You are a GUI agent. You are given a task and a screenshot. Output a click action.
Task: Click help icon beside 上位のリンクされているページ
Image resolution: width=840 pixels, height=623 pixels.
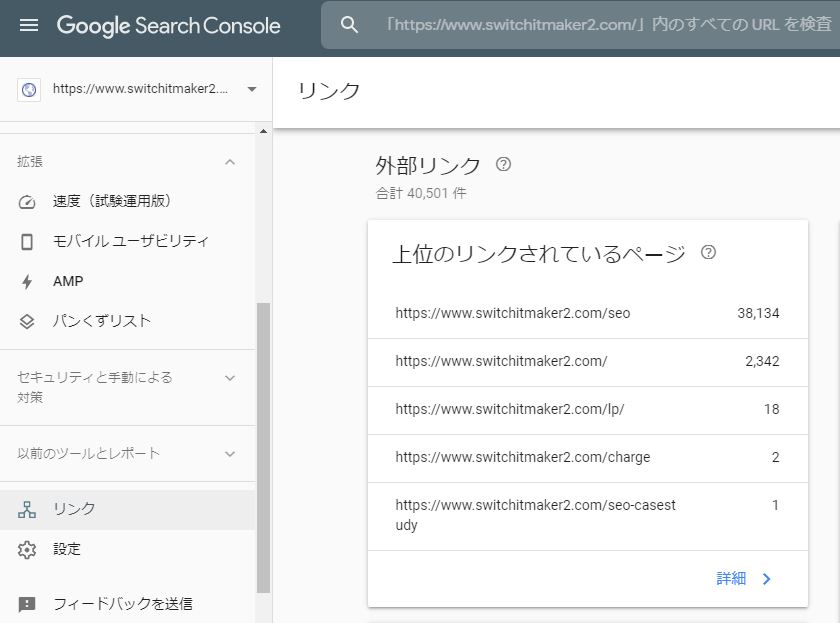(708, 252)
